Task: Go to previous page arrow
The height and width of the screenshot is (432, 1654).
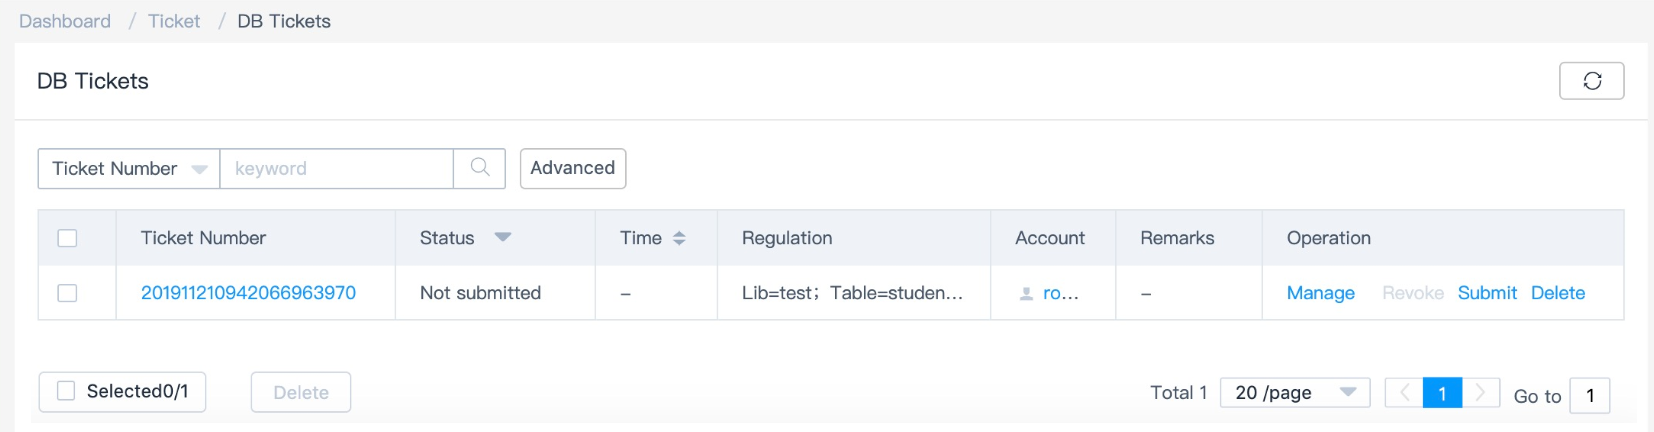Action: coord(1404,393)
